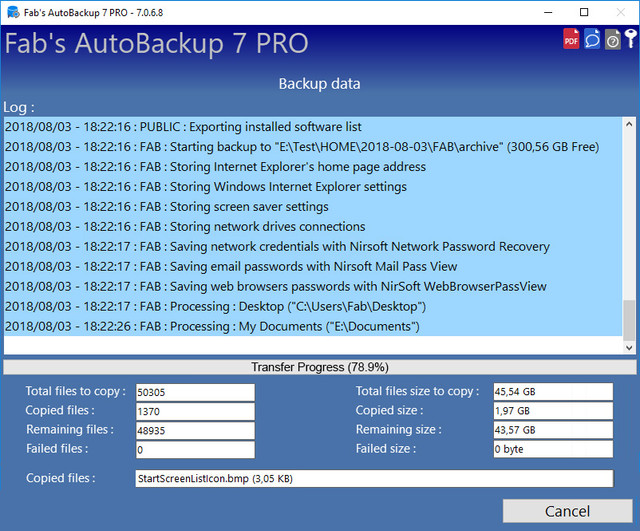Select log line 'Storing Windows Internet Explorer settings'
This screenshot has width=640, height=531.
tap(313, 187)
